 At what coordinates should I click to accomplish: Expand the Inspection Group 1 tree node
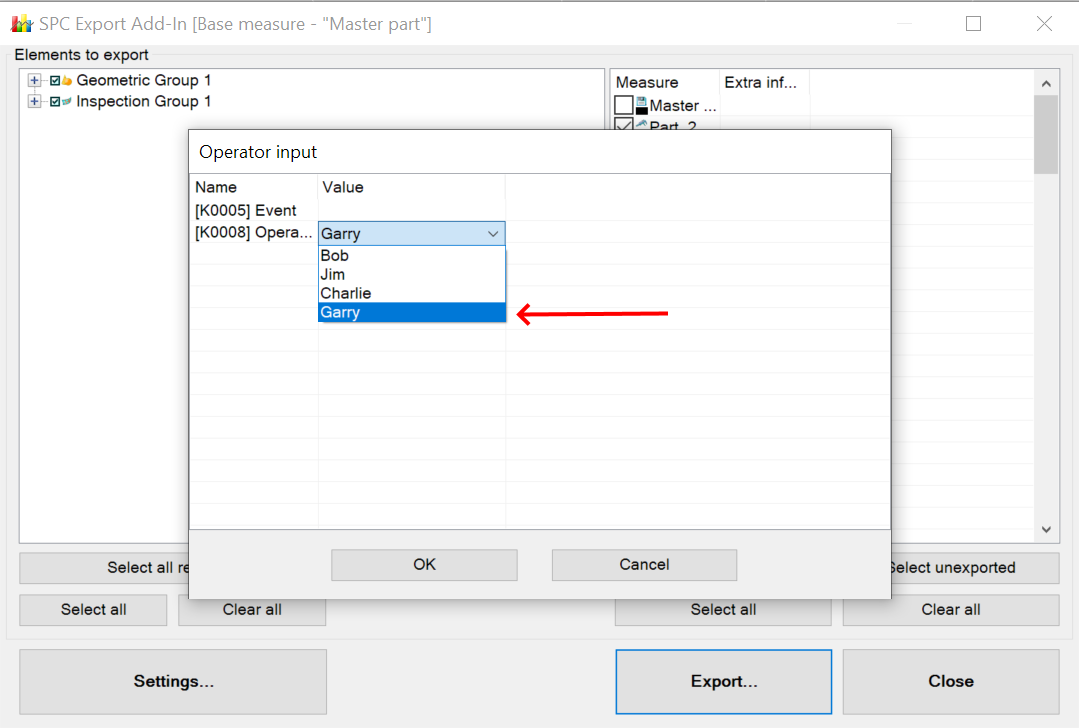pyautogui.click(x=34, y=101)
